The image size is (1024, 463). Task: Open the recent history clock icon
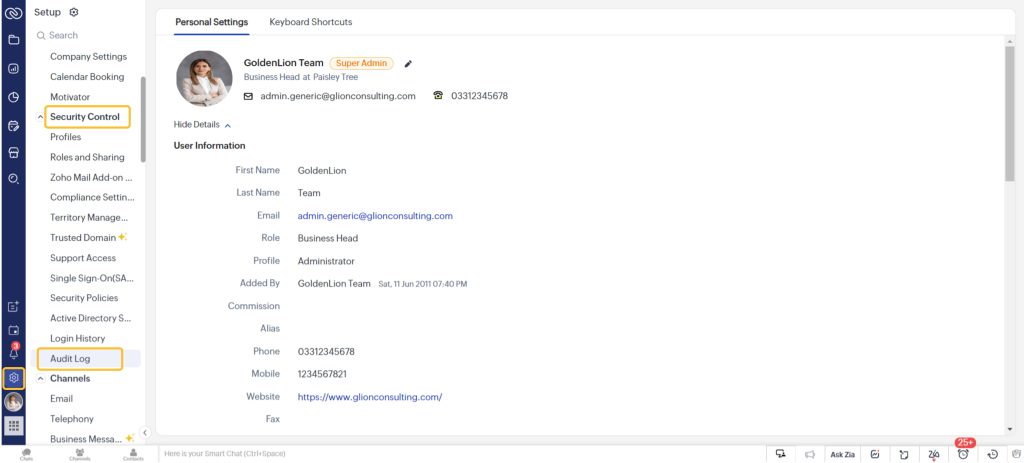tap(993, 455)
